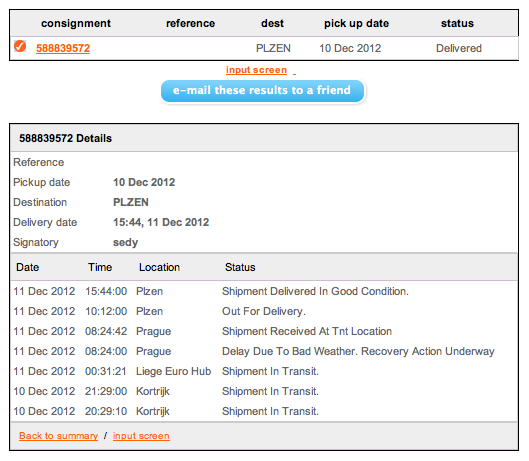Click the Status header in tracking table
The height and width of the screenshot is (461, 529).
pos(240,267)
